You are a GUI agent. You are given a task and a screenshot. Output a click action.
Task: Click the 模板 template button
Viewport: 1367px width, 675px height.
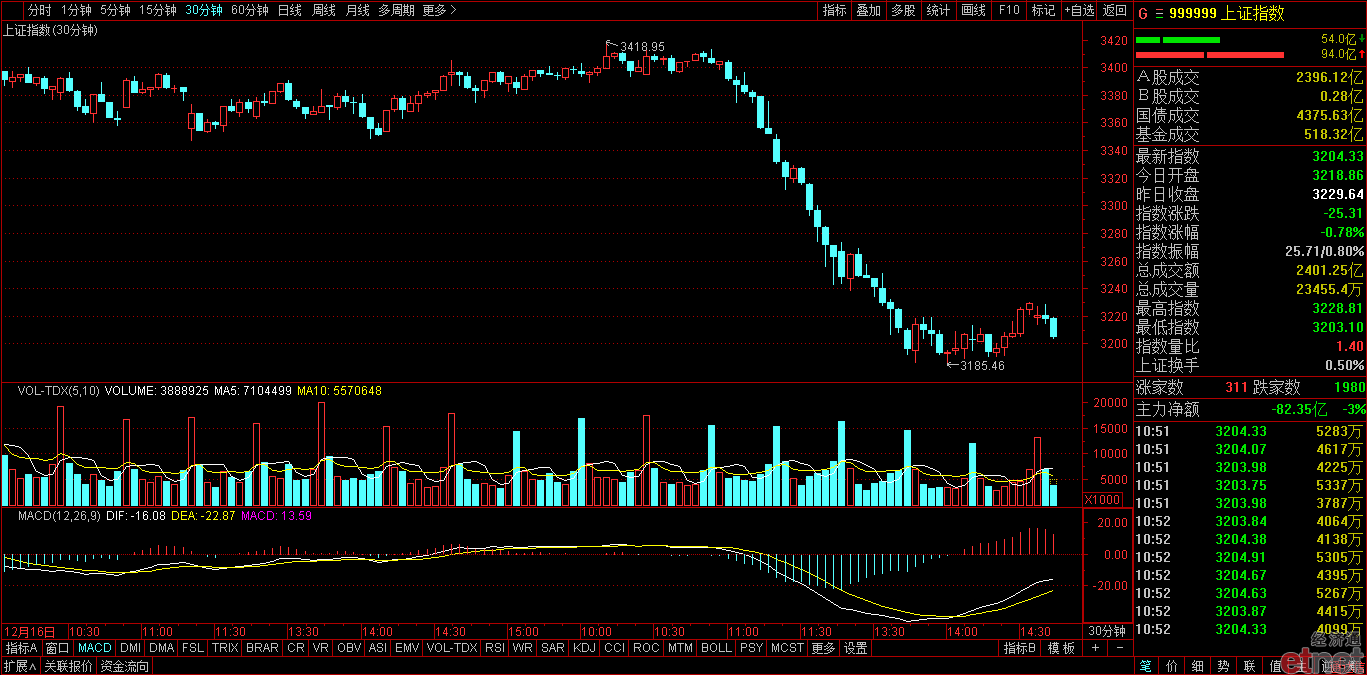(1061, 648)
